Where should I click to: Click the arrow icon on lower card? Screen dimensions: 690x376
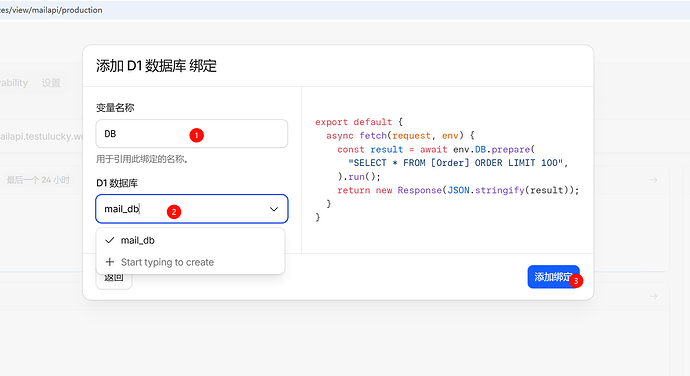tap(654, 296)
